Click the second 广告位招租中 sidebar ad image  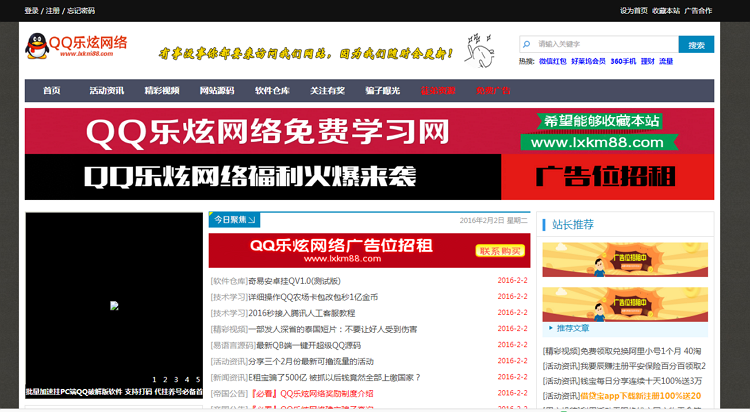coord(625,304)
